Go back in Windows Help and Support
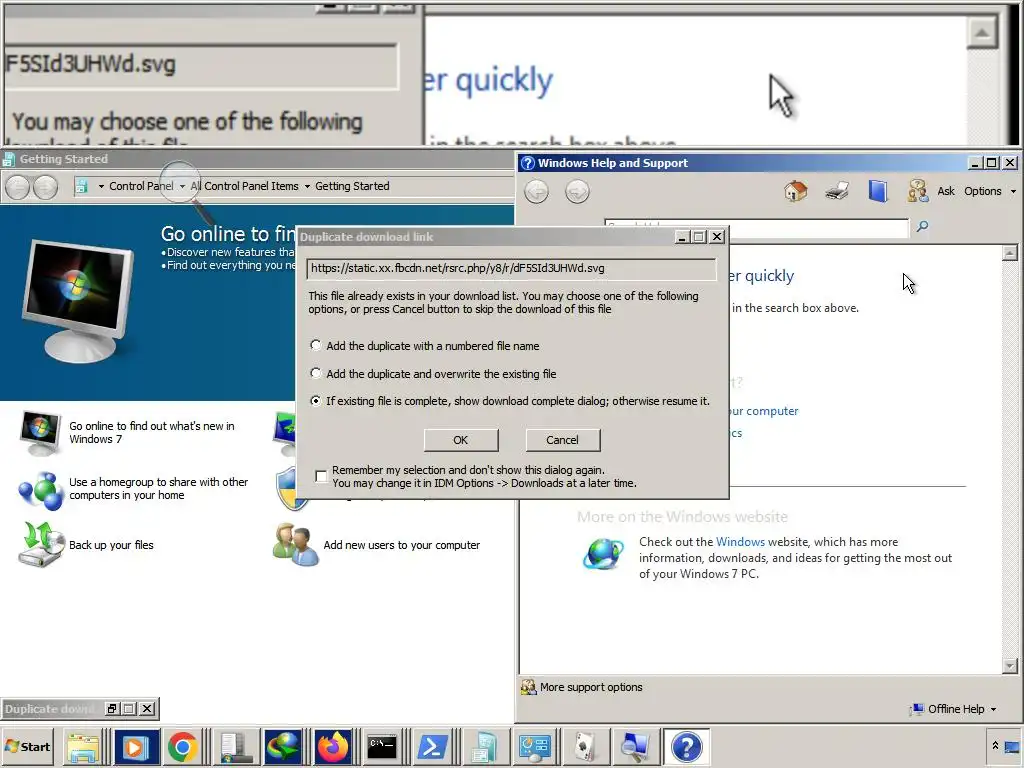 pos(536,192)
